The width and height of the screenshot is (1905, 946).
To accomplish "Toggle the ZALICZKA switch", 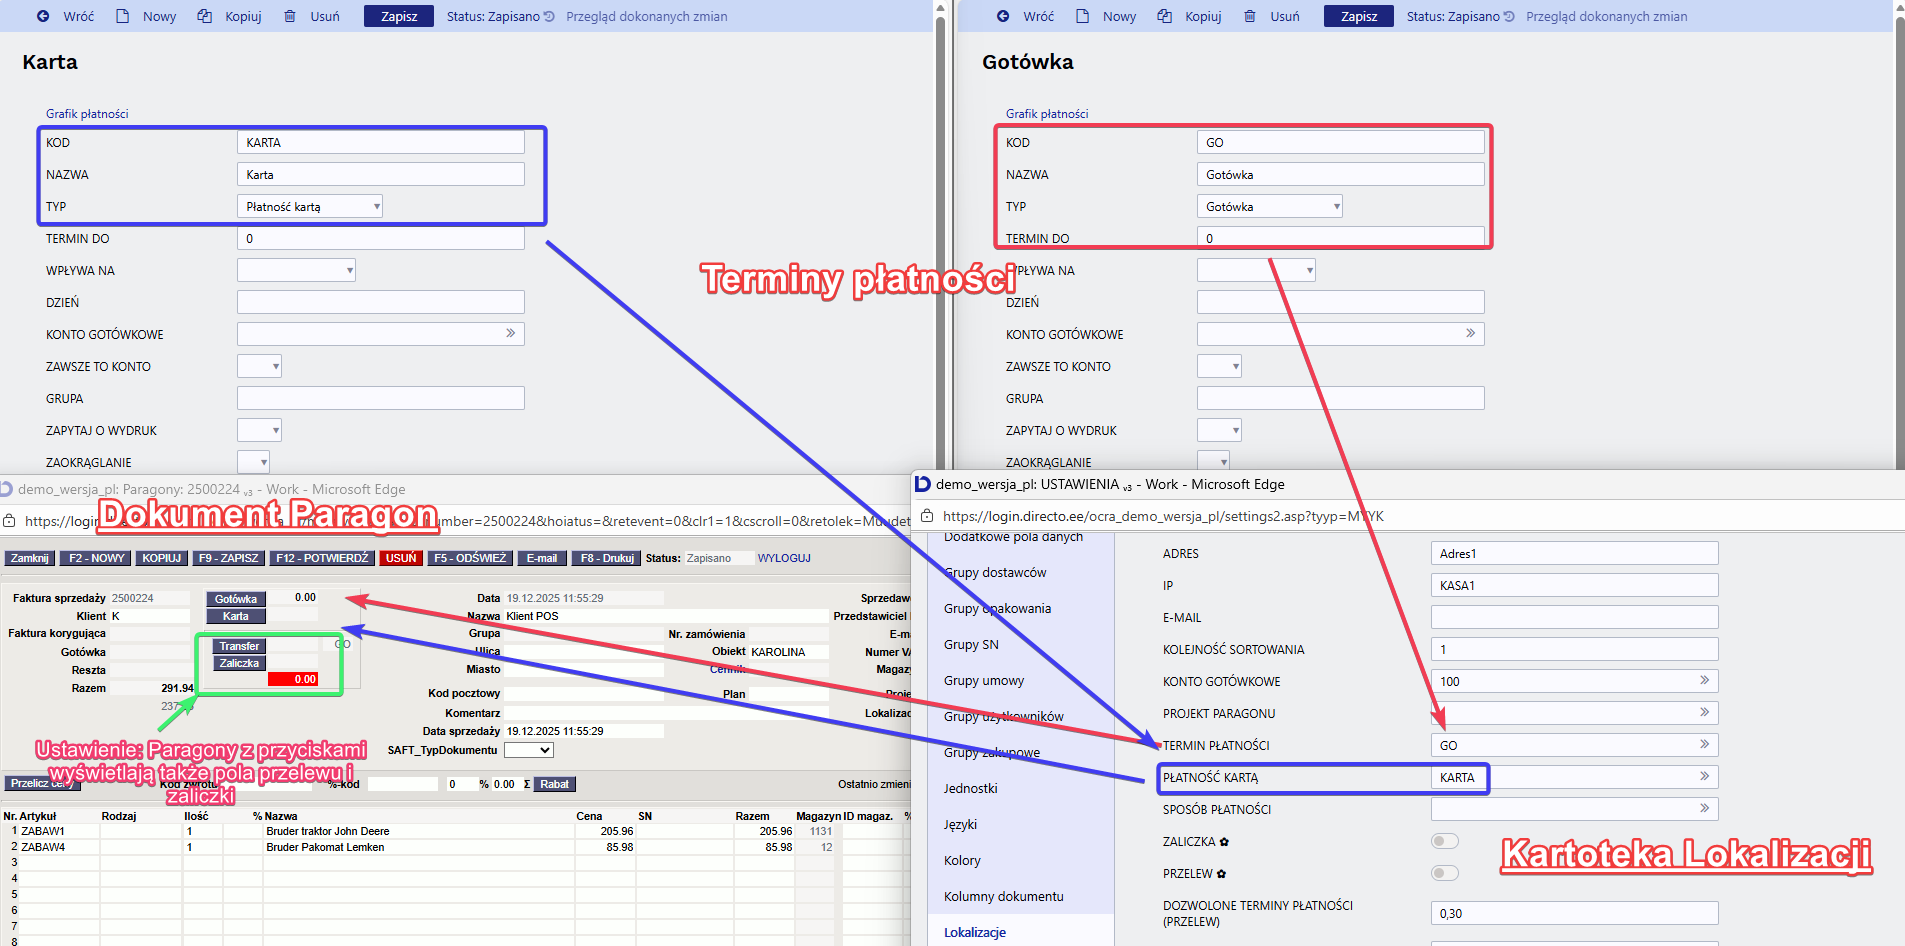I will point(1445,841).
